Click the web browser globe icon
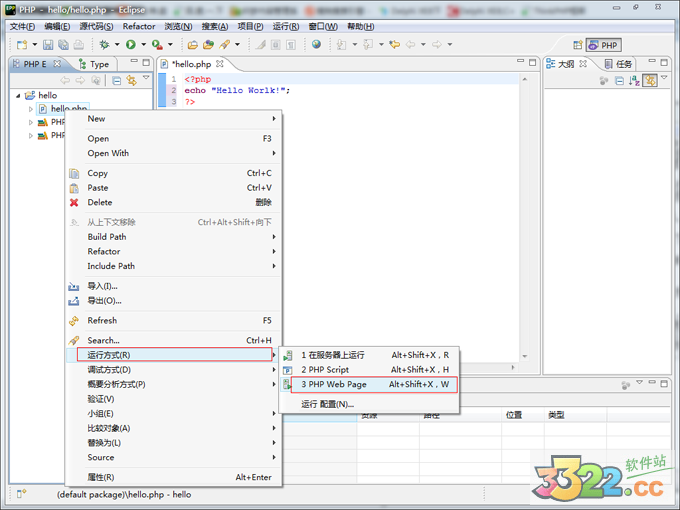This screenshot has width=680, height=510. [x=317, y=44]
